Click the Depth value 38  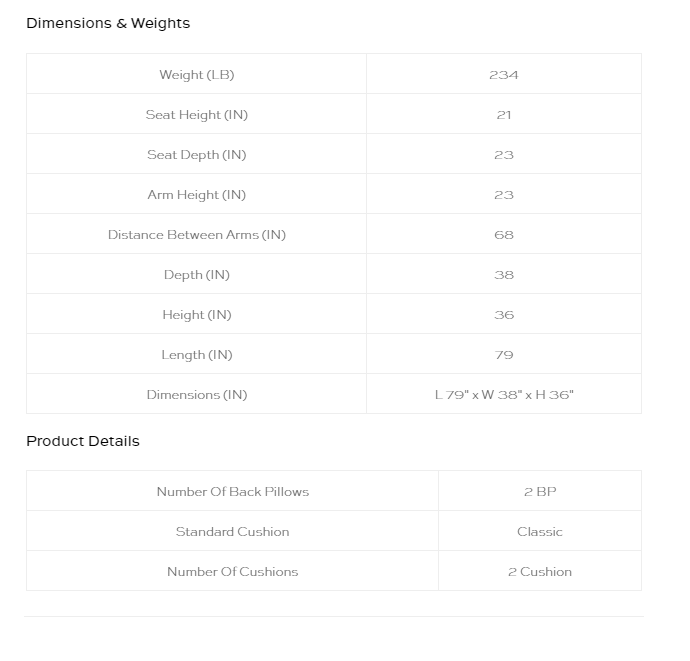pos(504,275)
